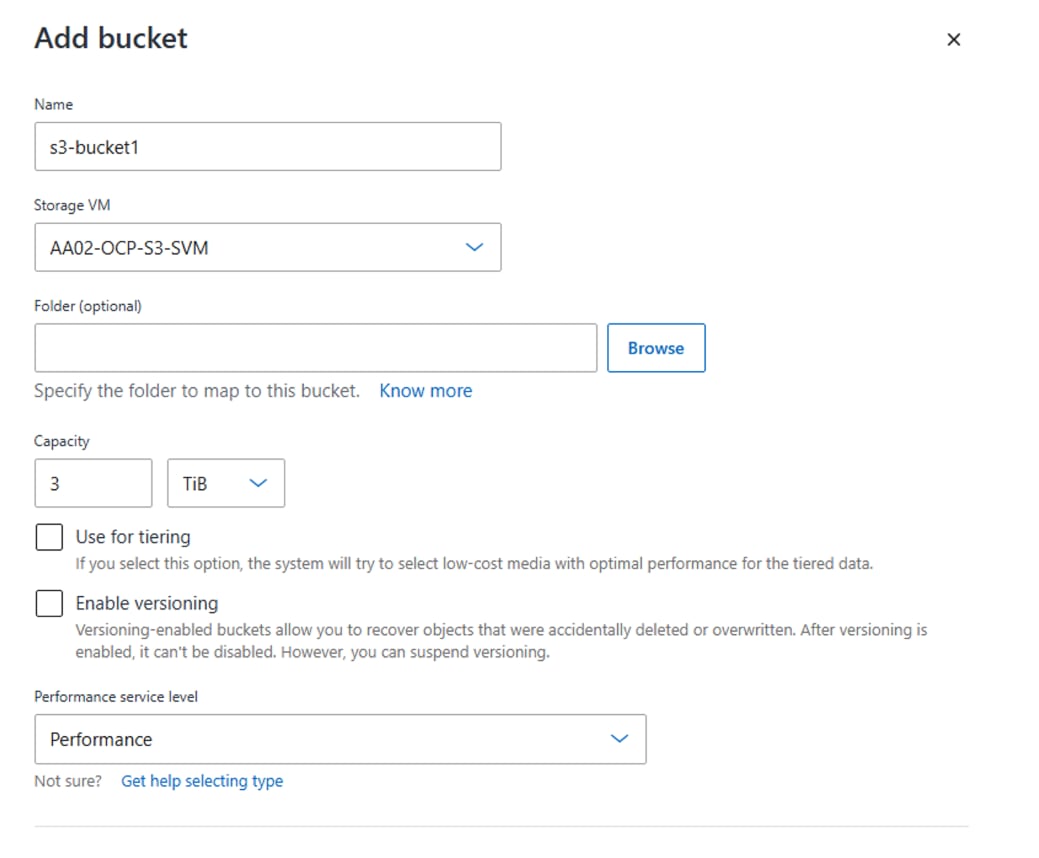The image size is (1039, 858).
Task: Click the Use for tiering label
Action: 133,537
